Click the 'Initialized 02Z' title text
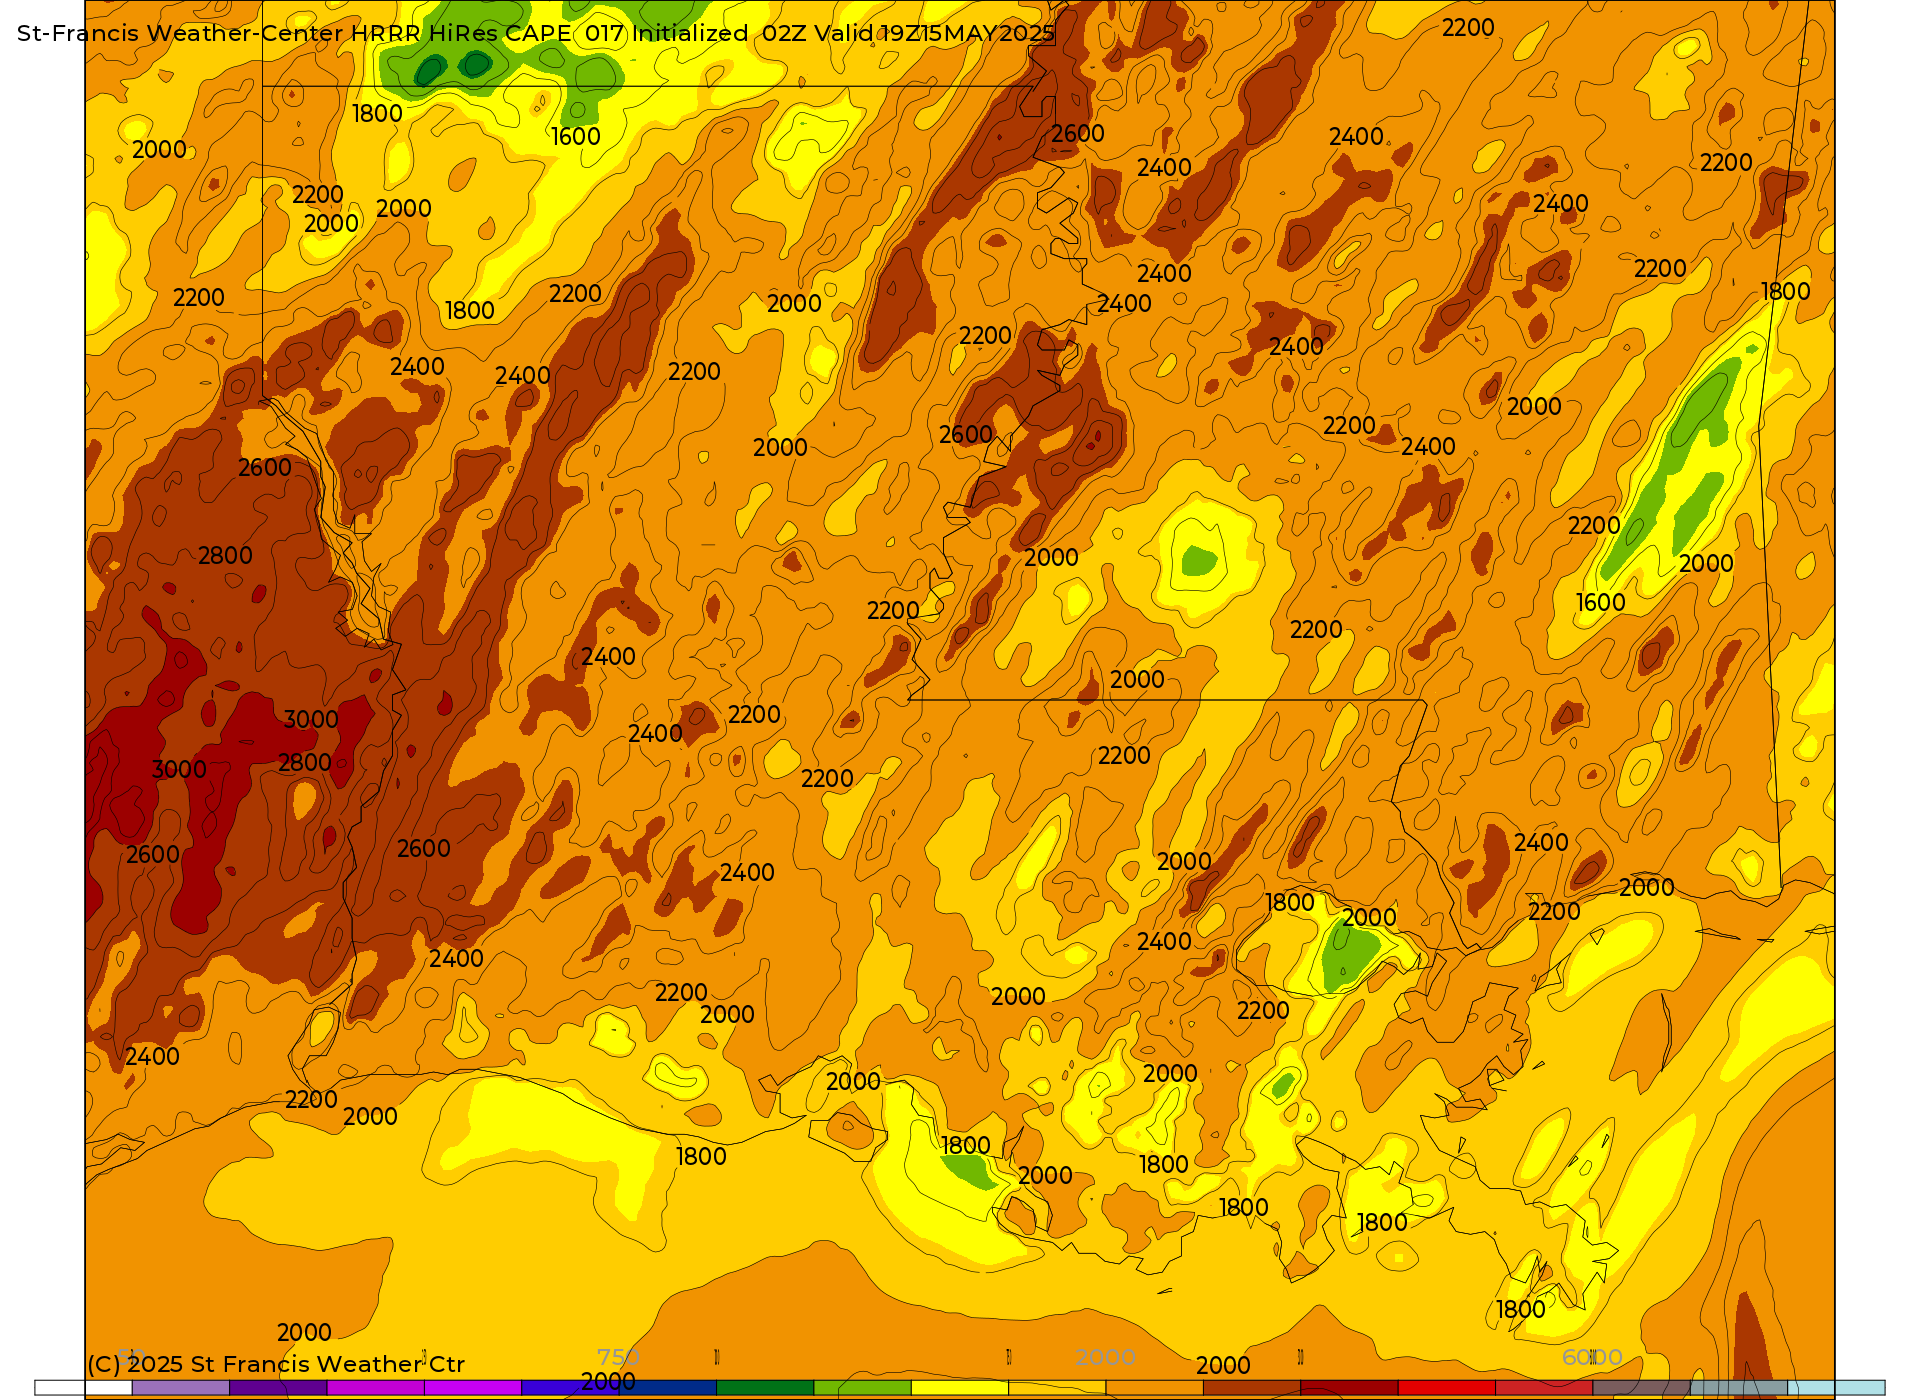Screen dimensions: 1920x1400 (x=719, y=33)
